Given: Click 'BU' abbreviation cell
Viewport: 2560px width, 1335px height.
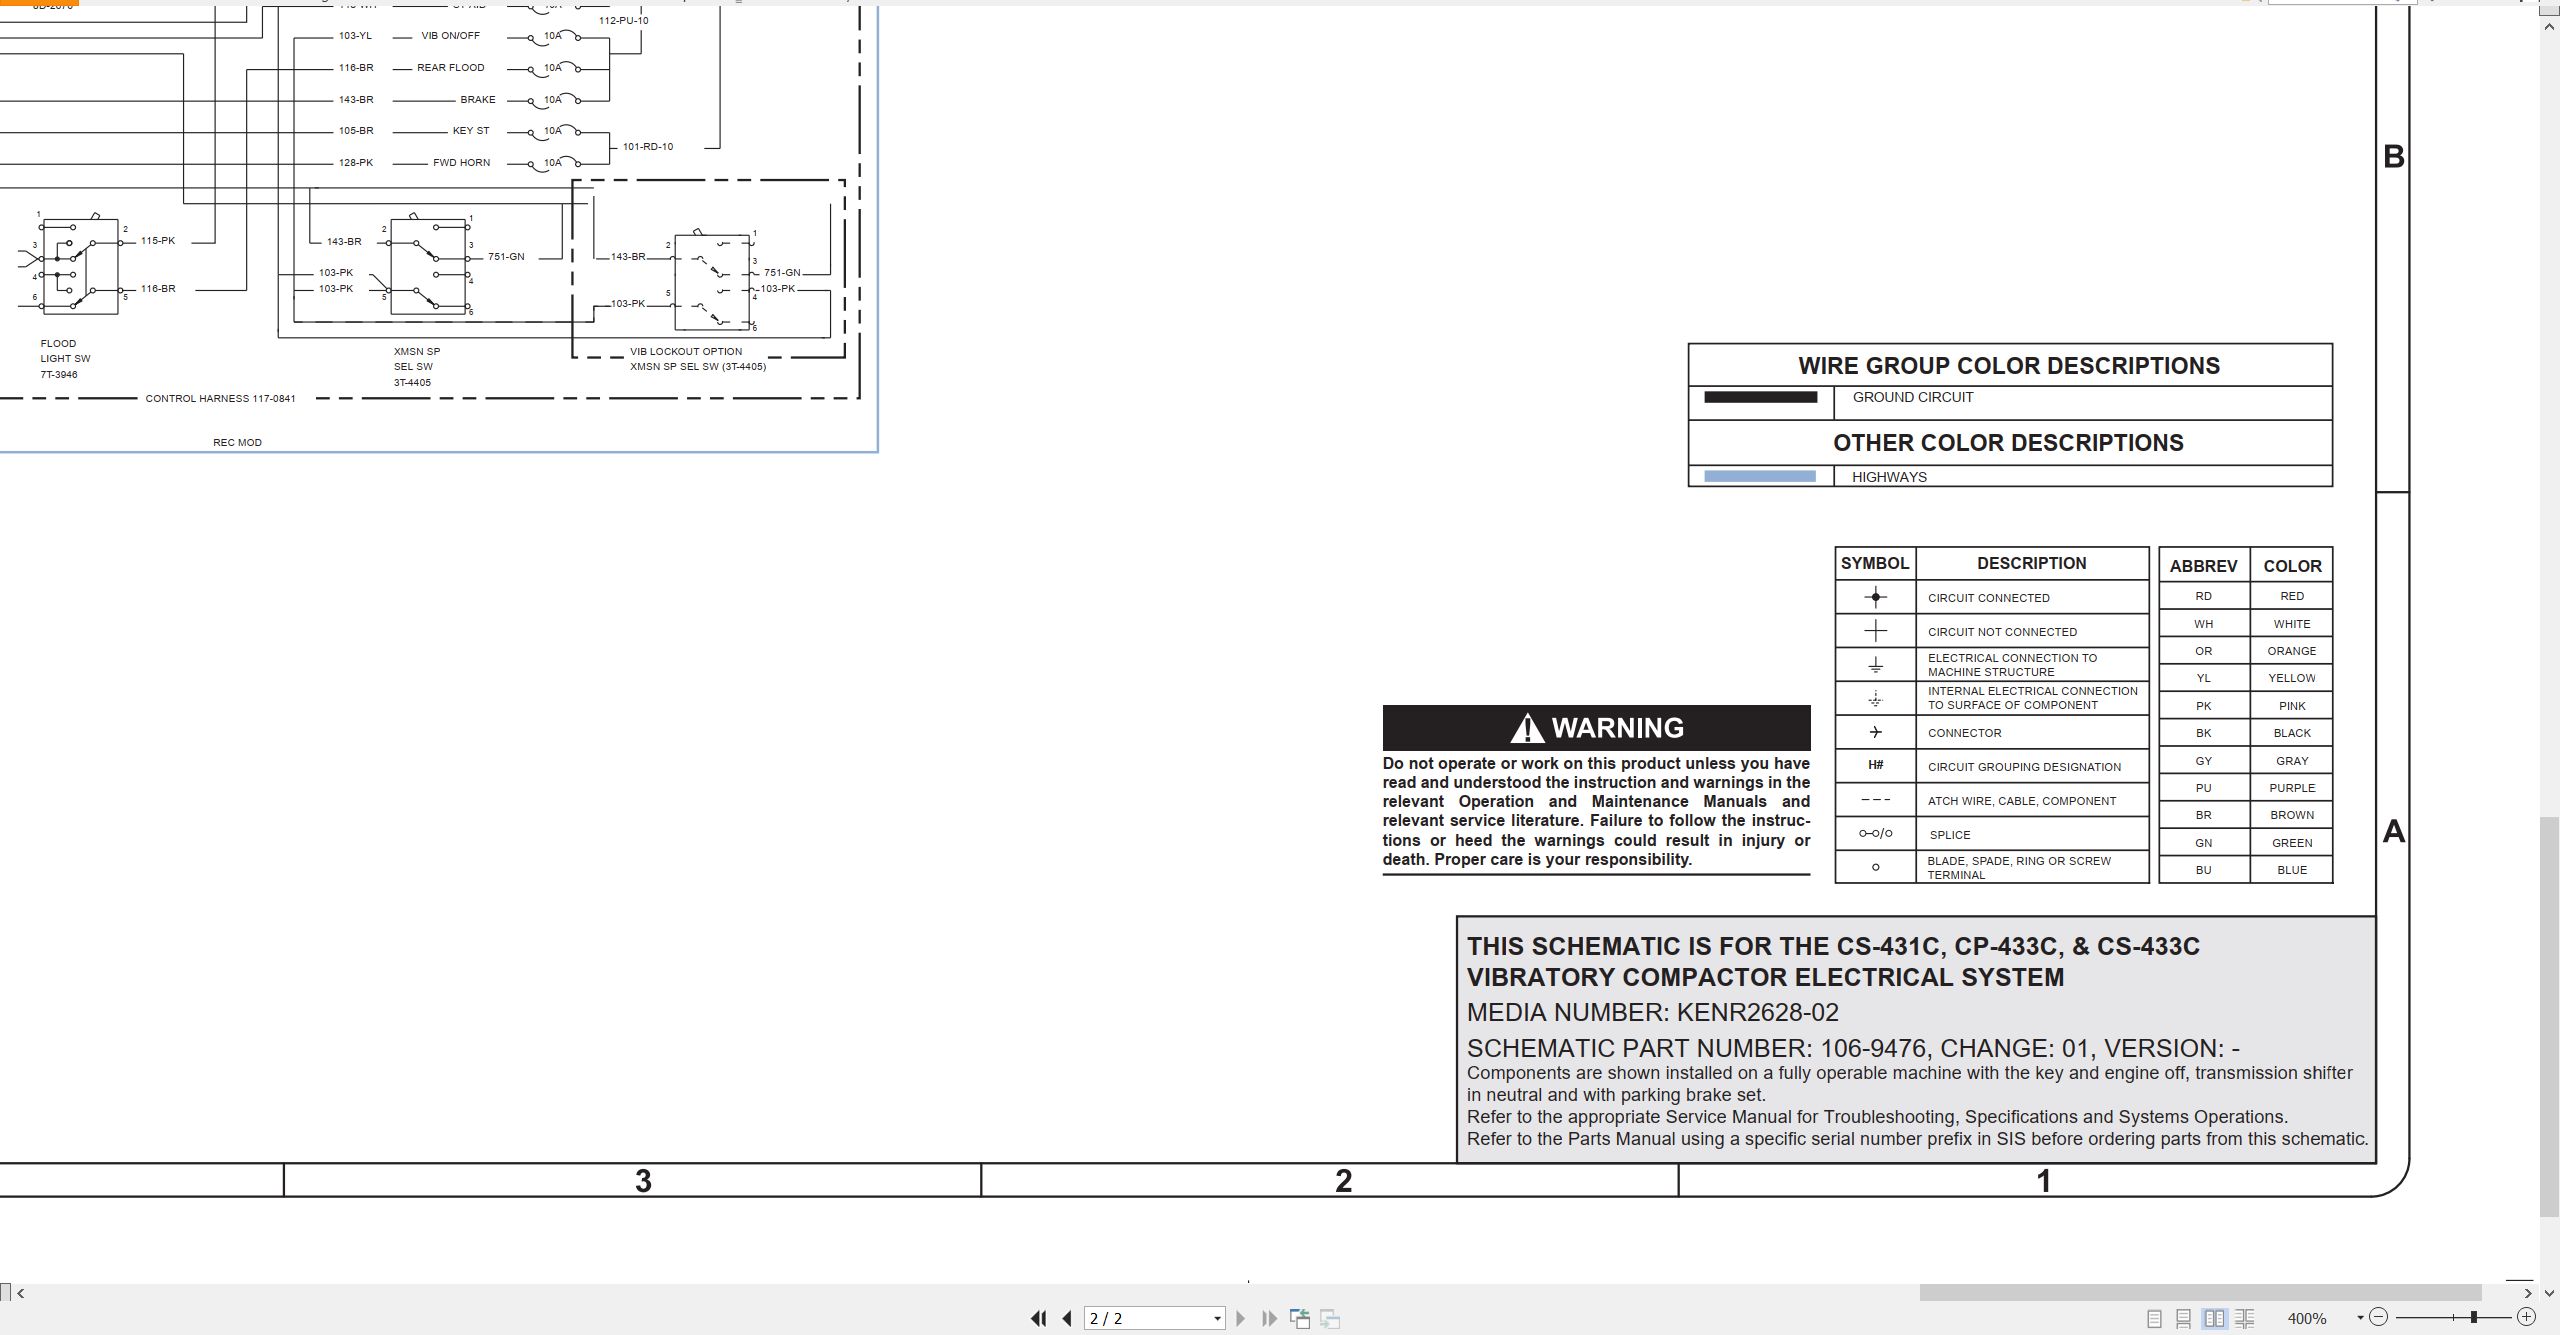Looking at the screenshot, I should 2203,870.
